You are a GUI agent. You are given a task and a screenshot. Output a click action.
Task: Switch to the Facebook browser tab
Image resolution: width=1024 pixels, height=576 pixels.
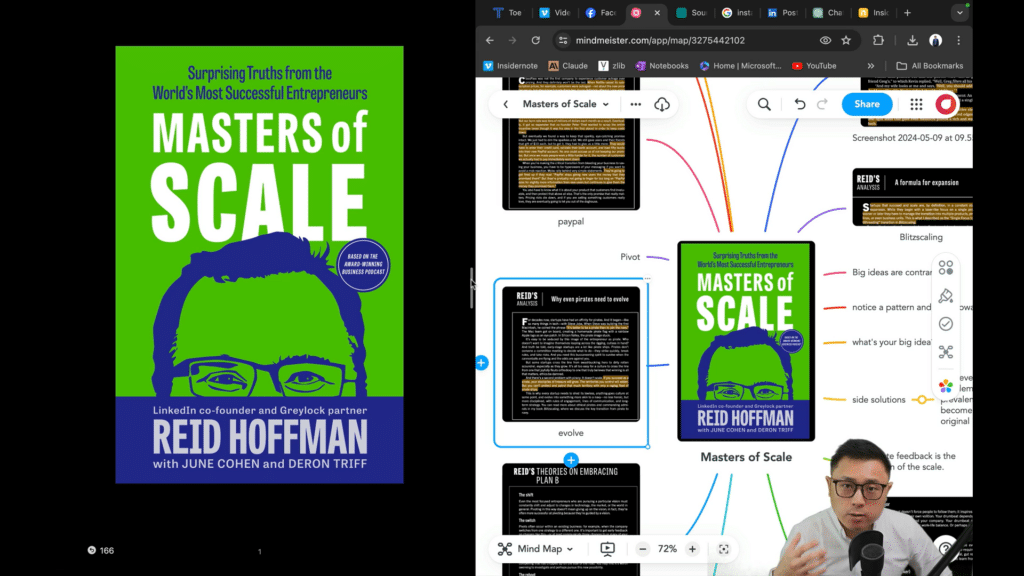pyautogui.click(x=601, y=12)
